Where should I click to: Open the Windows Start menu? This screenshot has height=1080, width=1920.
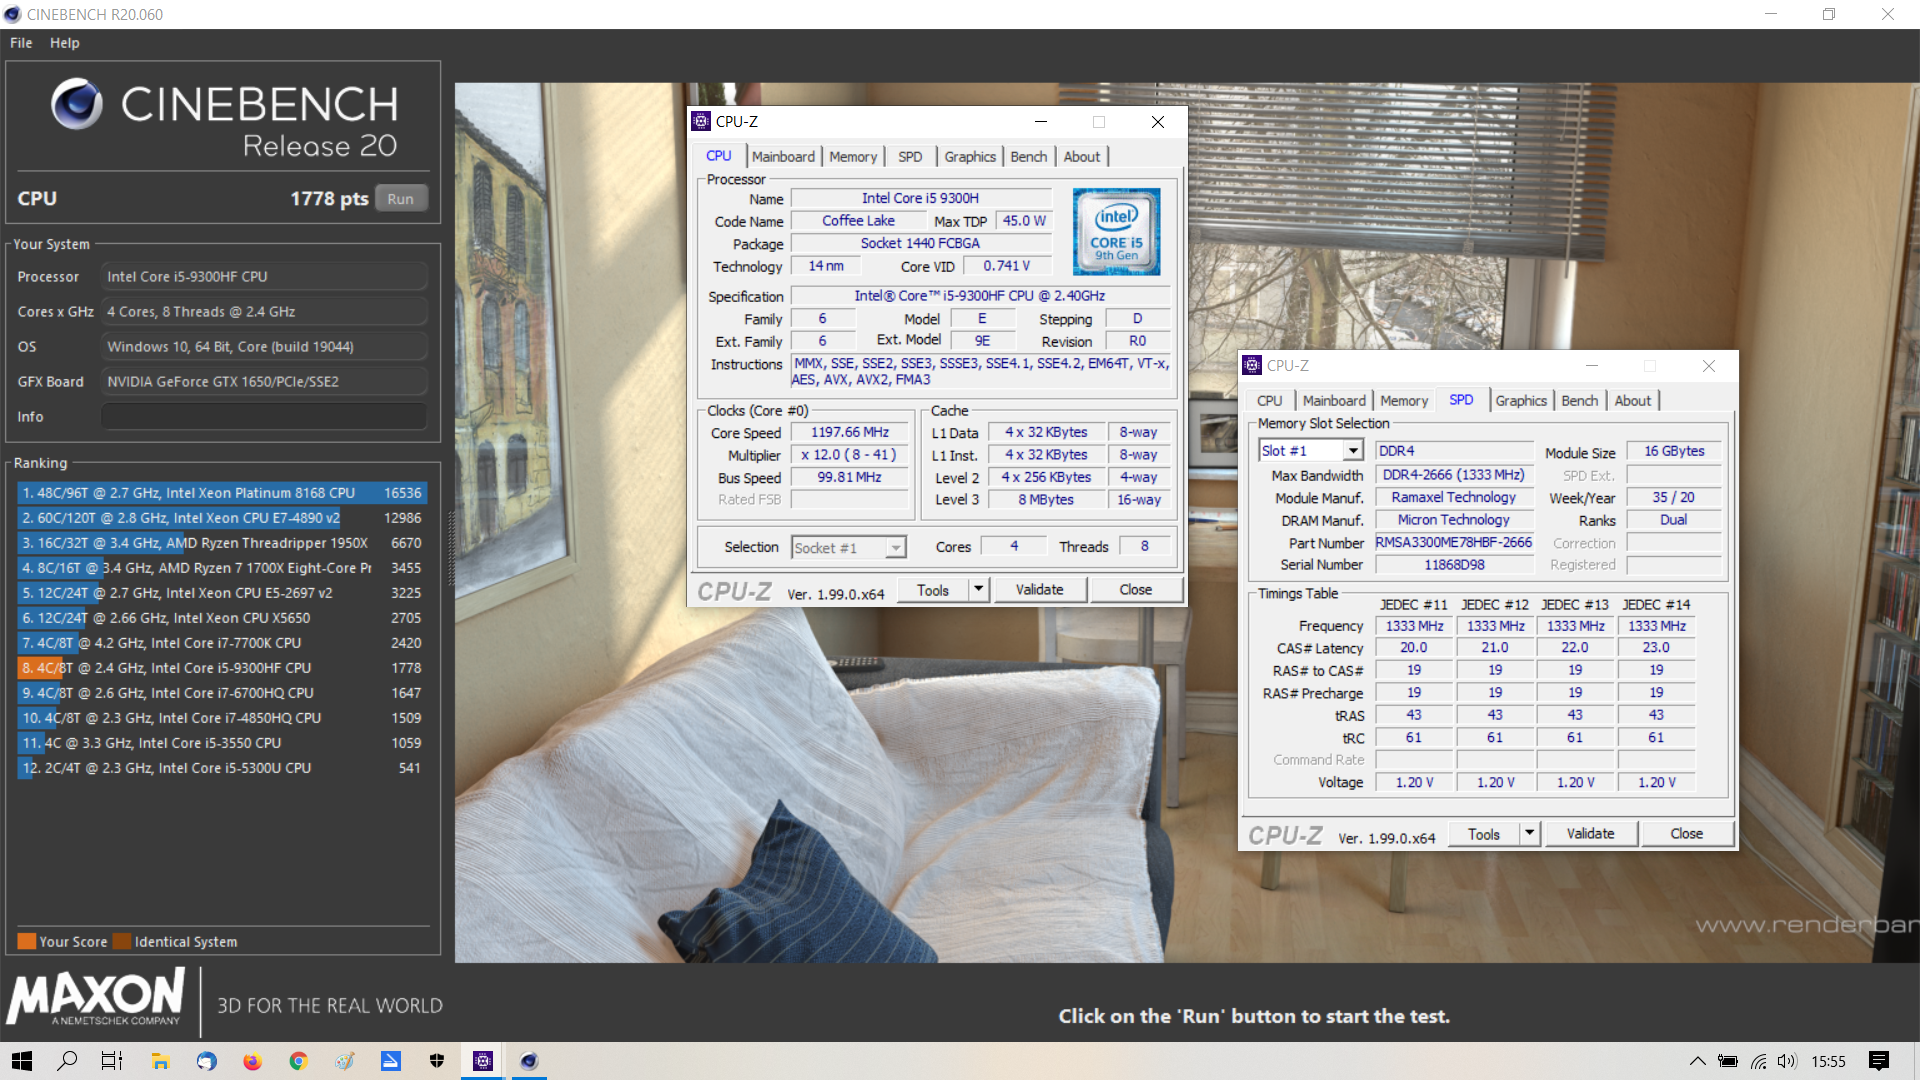[22, 1061]
